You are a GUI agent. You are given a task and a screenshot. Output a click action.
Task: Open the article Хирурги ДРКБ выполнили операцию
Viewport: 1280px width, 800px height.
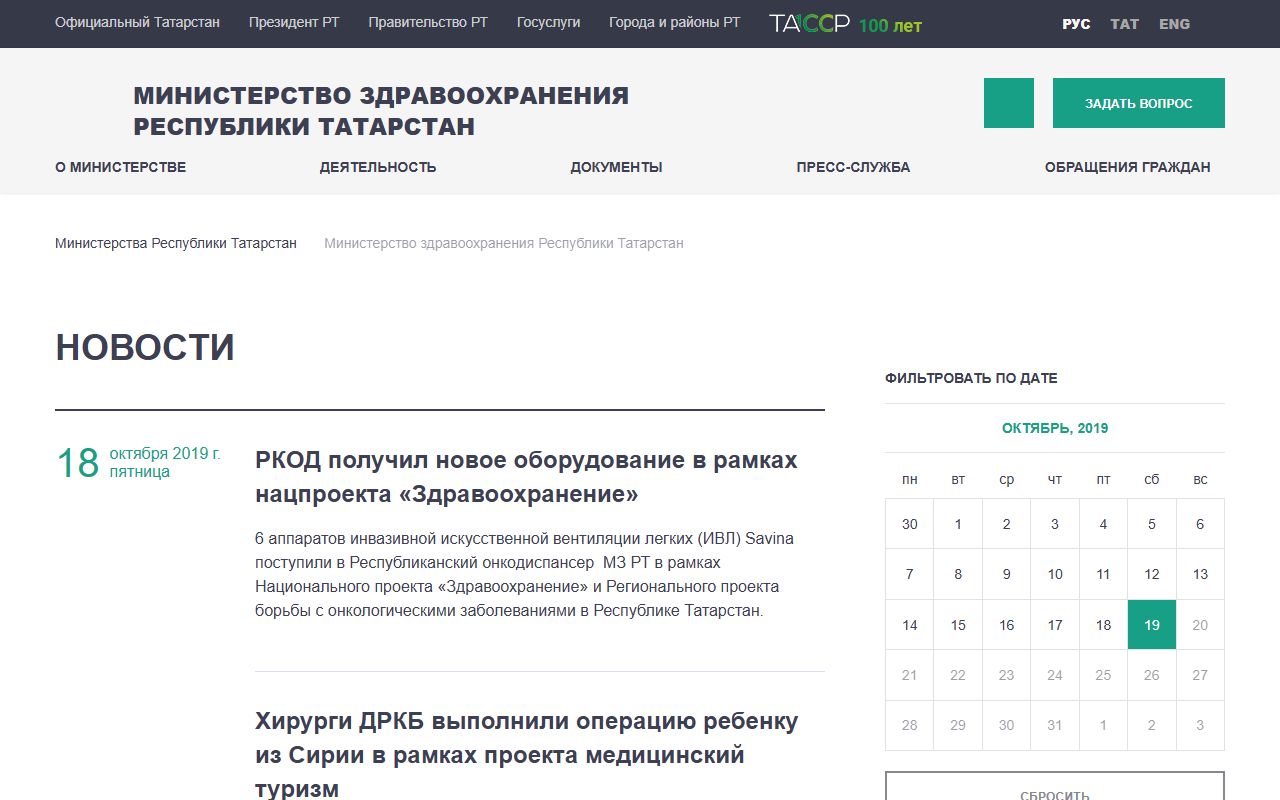tap(526, 754)
